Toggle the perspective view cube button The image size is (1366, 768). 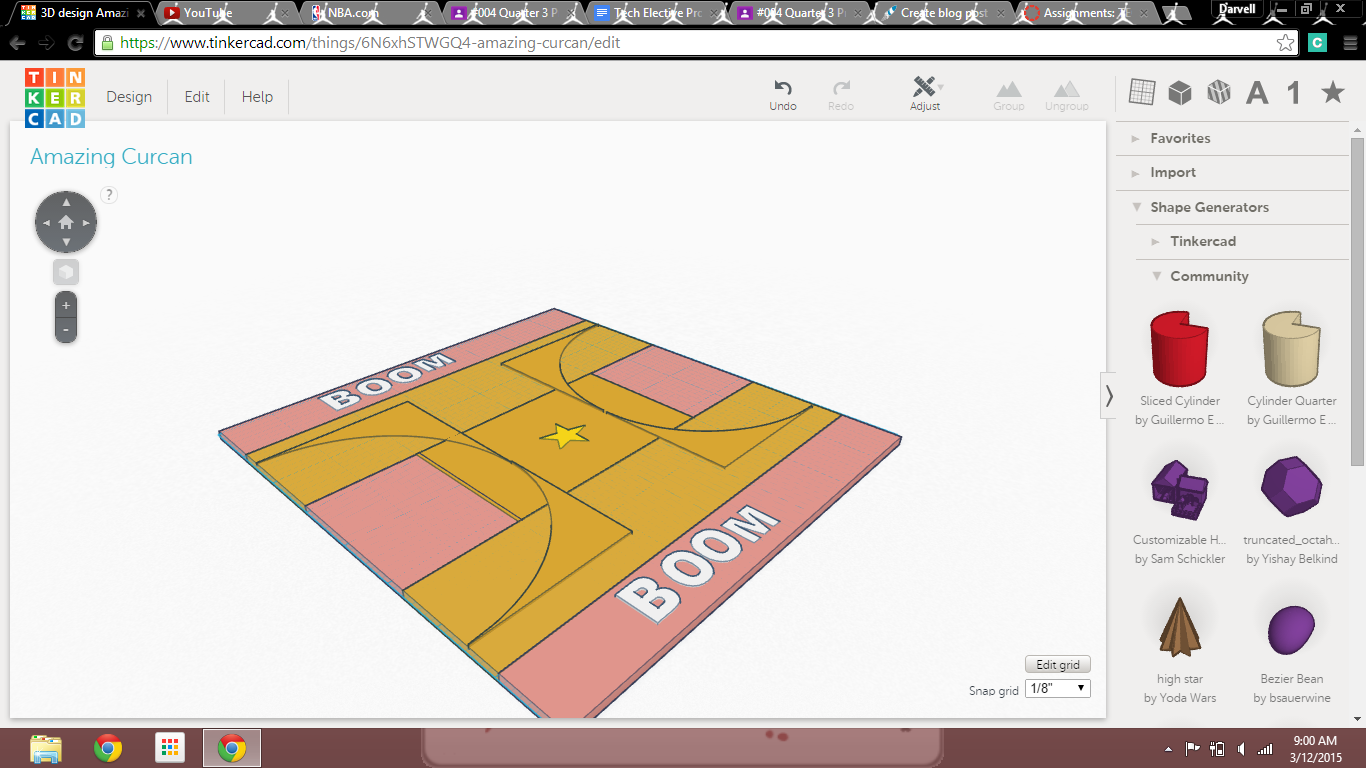(66, 272)
